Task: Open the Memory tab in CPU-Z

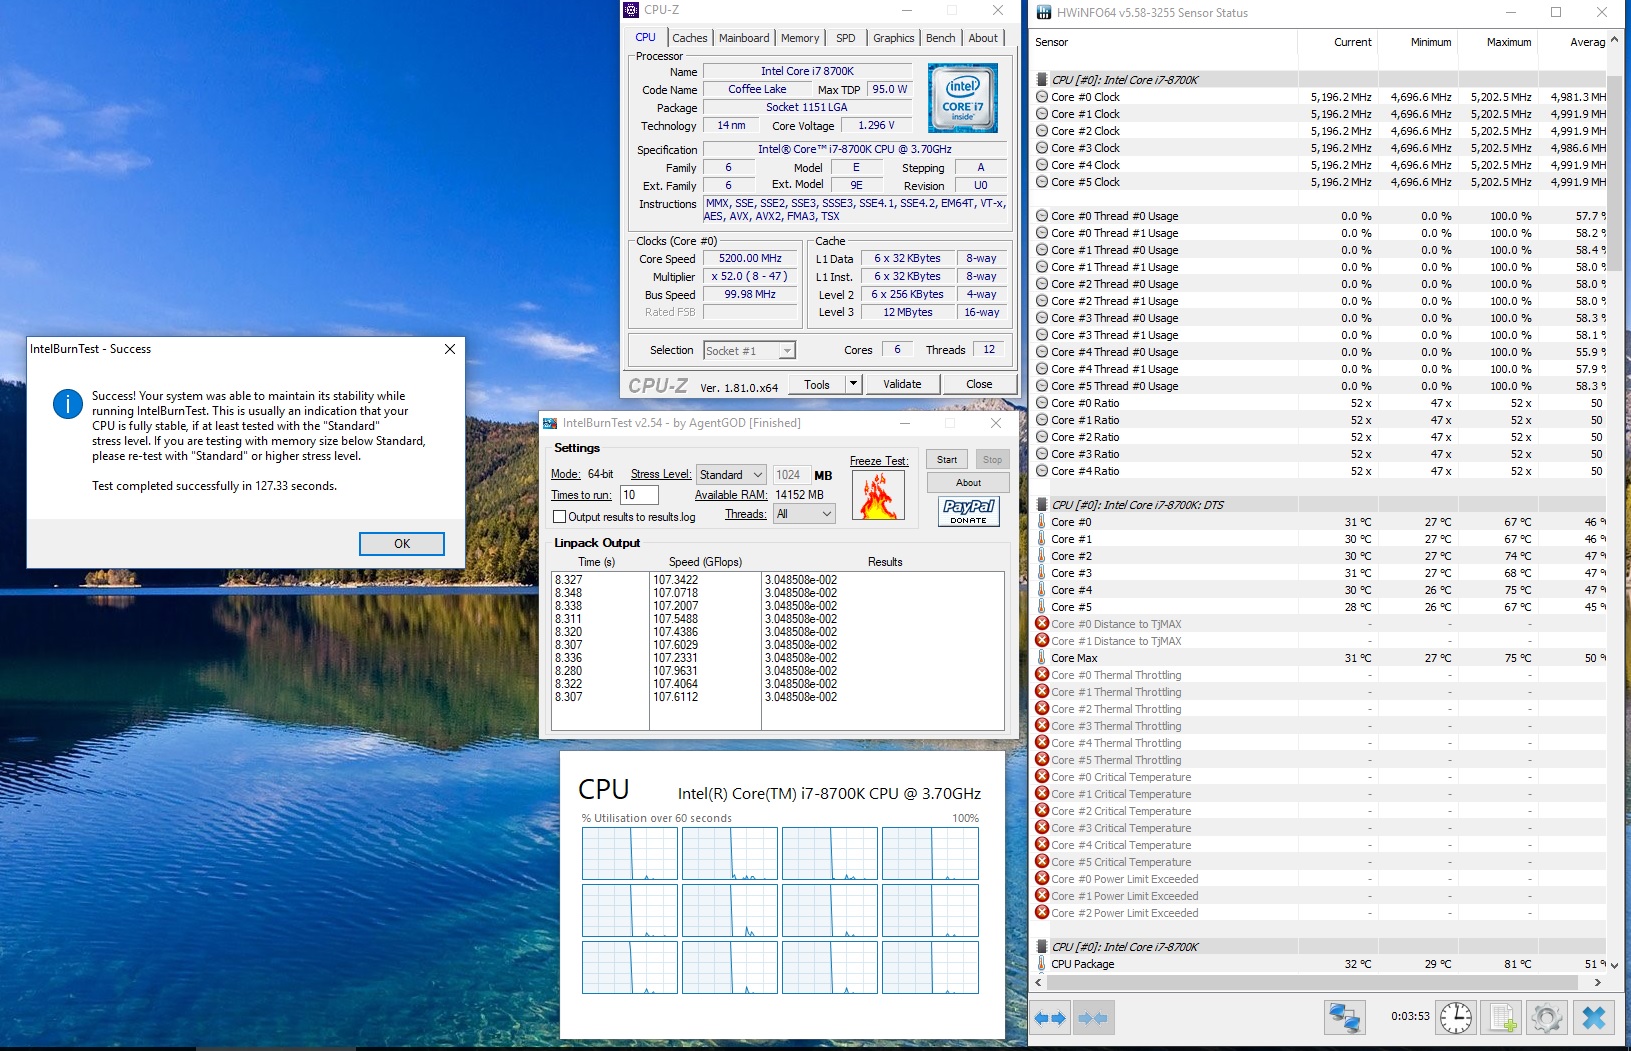Action: click(x=800, y=38)
